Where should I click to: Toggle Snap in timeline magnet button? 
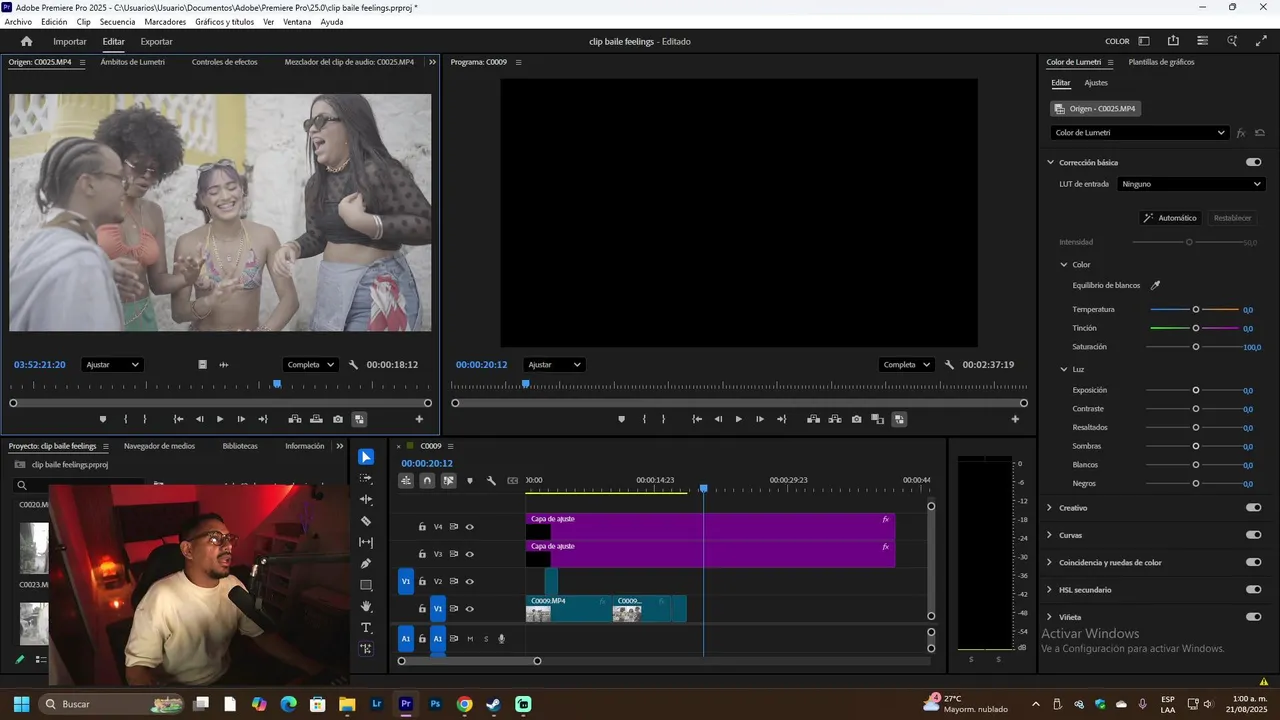(x=427, y=481)
